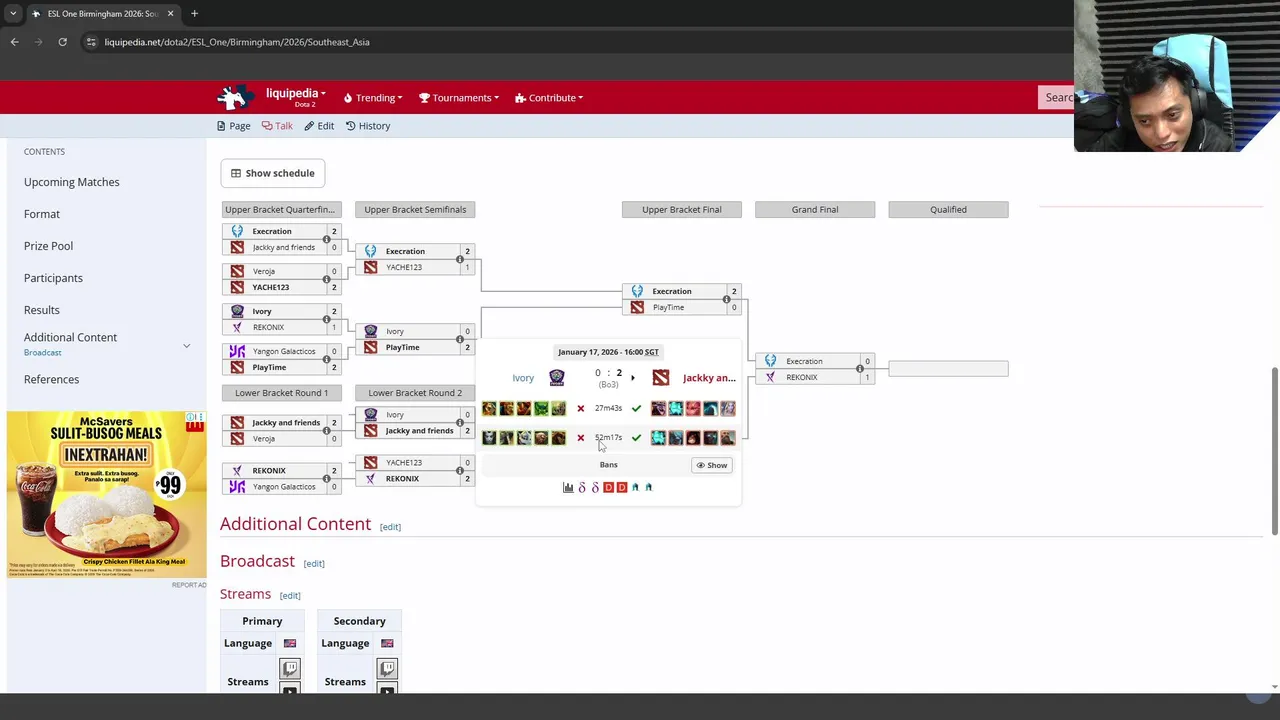Switch to the Talk tab
Viewport: 1280px width, 720px height.
(x=277, y=126)
